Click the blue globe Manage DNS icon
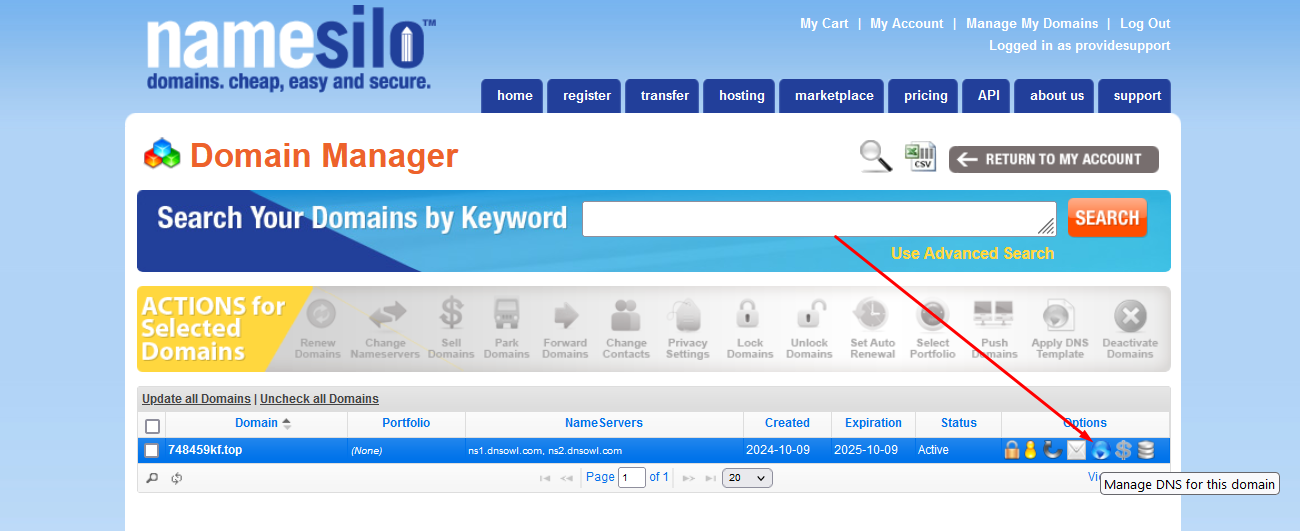This screenshot has height=531, width=1300. (x=1100, y=450)
